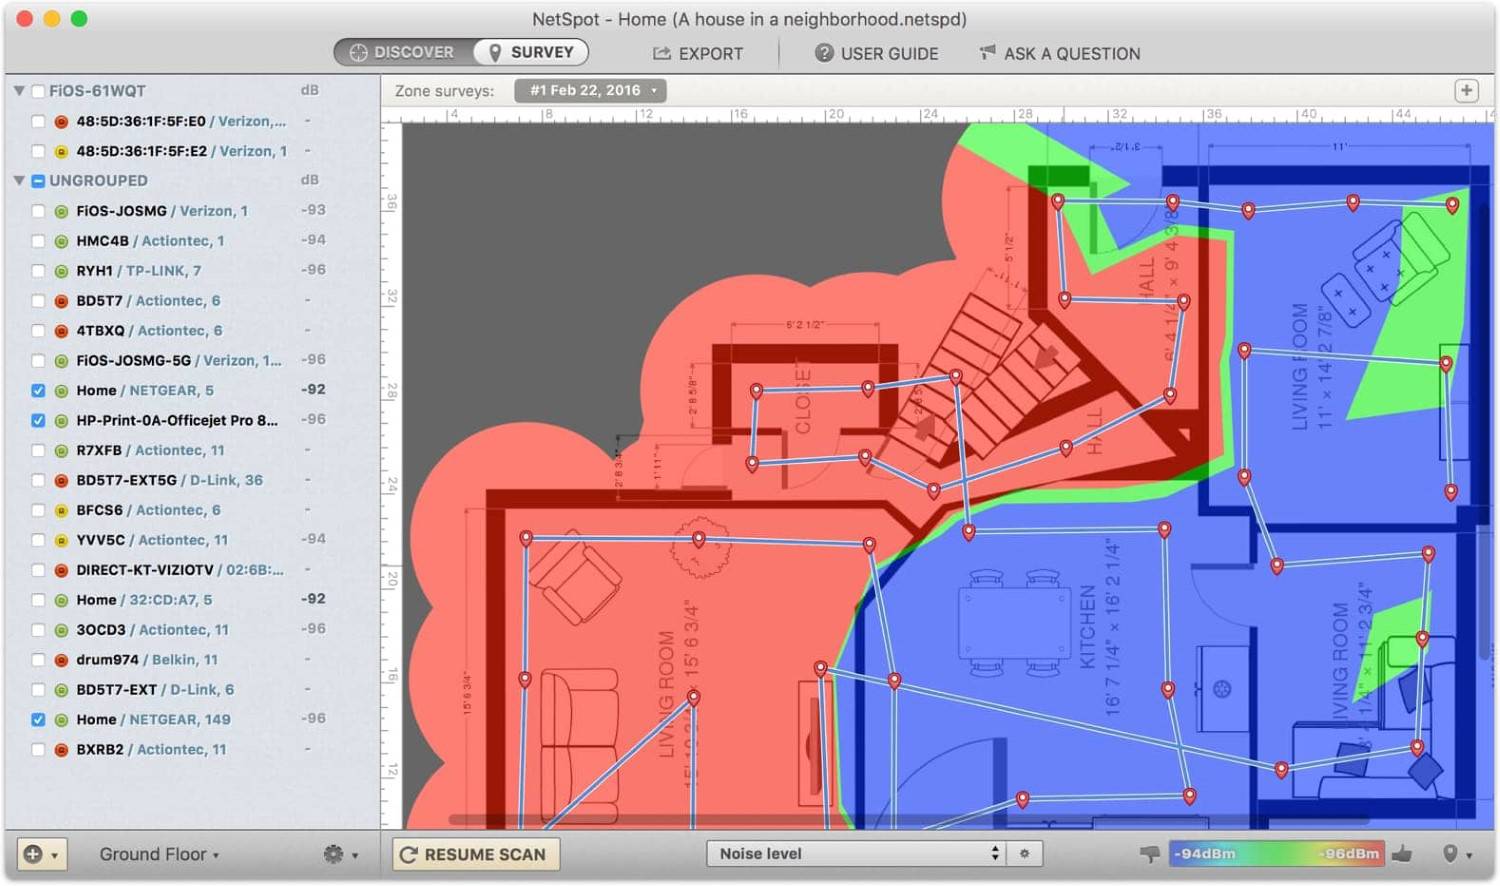Toggle the UNGROUPED group checkbox
Screen dimensions: 1500x886
coord(38,181)
